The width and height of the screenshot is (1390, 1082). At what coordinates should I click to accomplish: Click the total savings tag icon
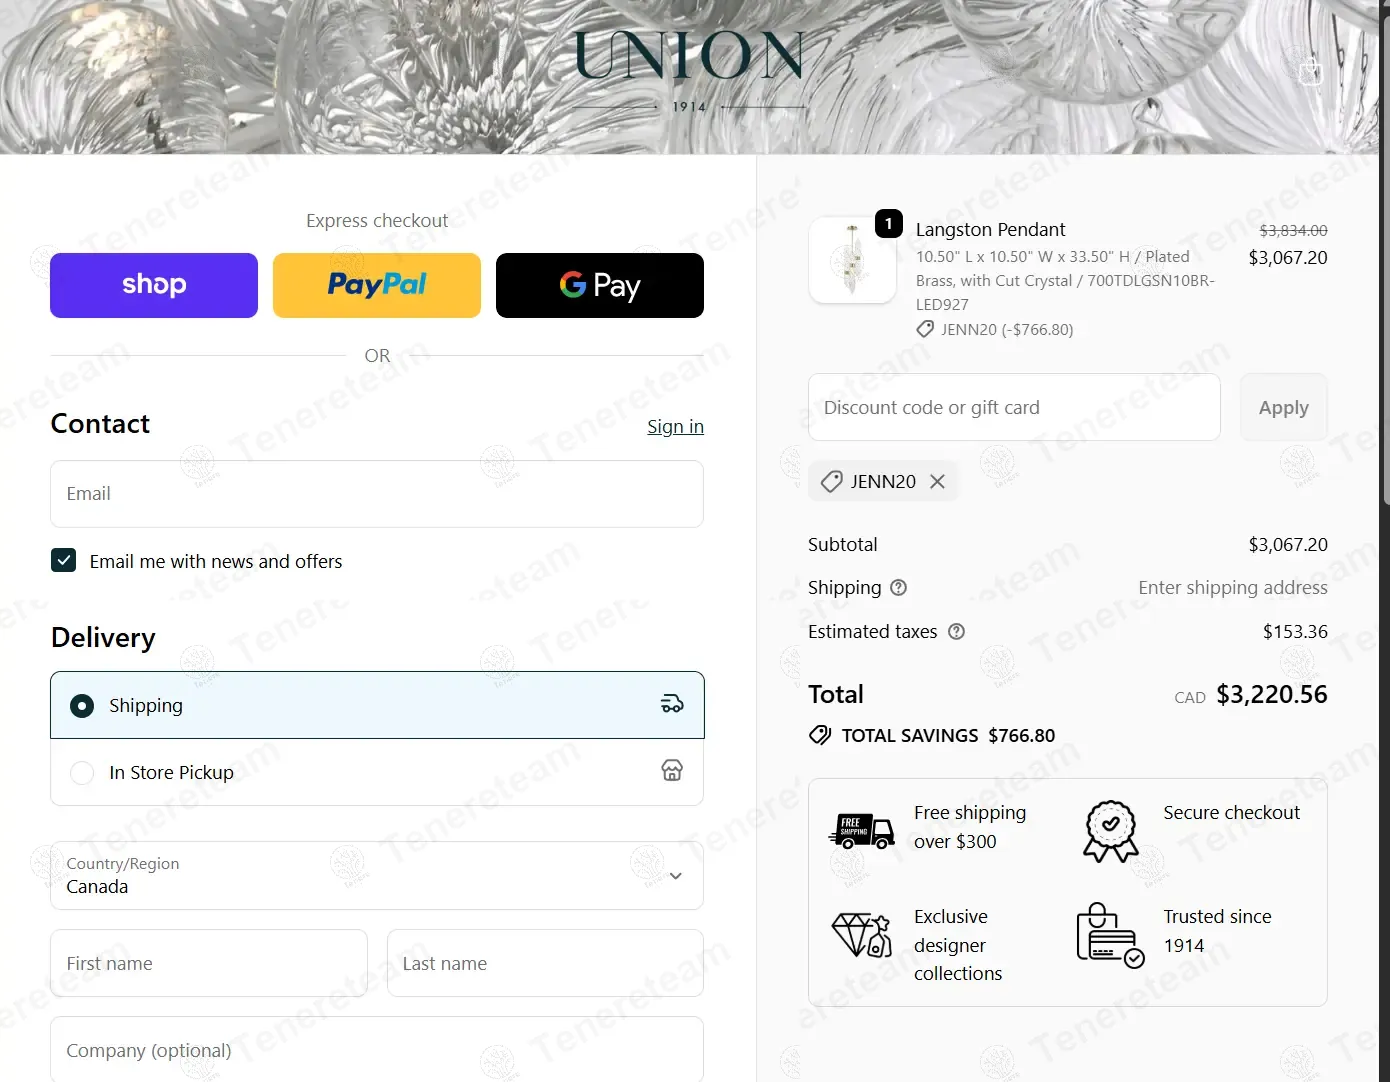pos(820,736)
